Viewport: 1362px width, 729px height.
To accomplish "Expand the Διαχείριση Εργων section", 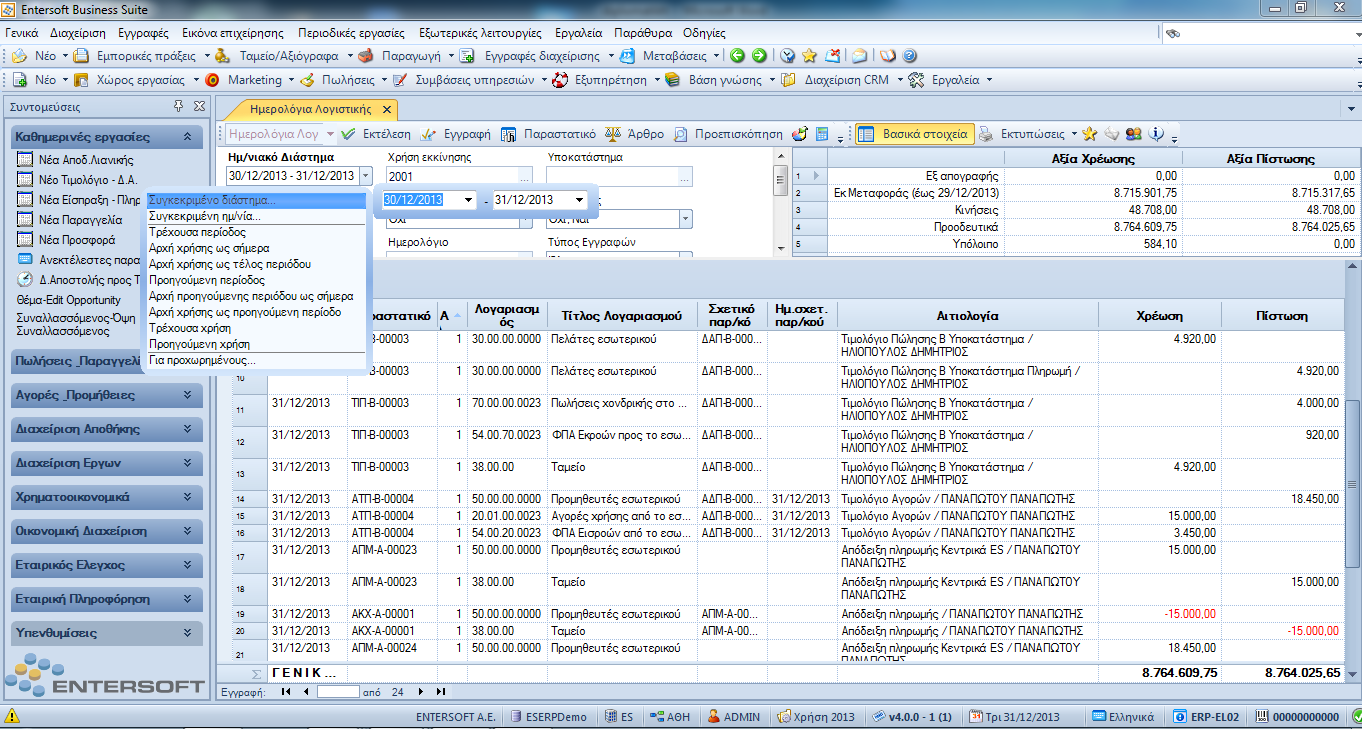I will click(187, 463).
